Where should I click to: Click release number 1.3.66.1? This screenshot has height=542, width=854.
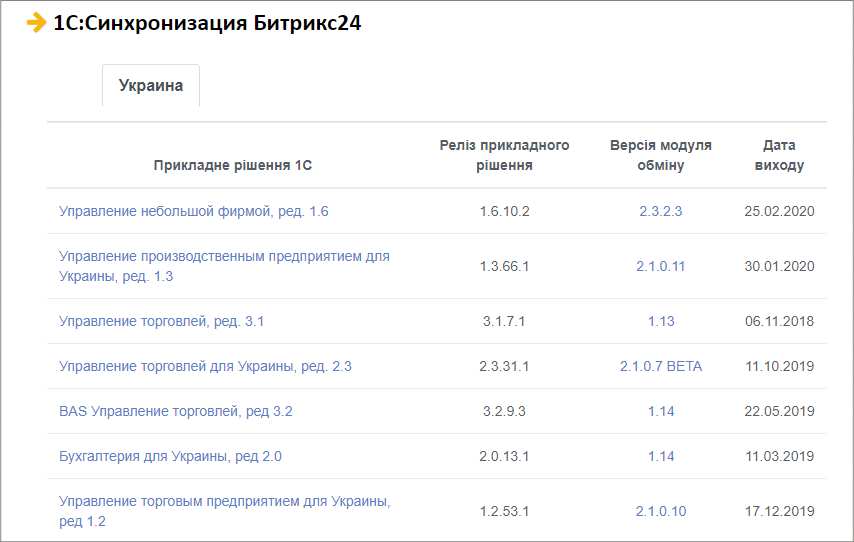(x=504, y=266)
